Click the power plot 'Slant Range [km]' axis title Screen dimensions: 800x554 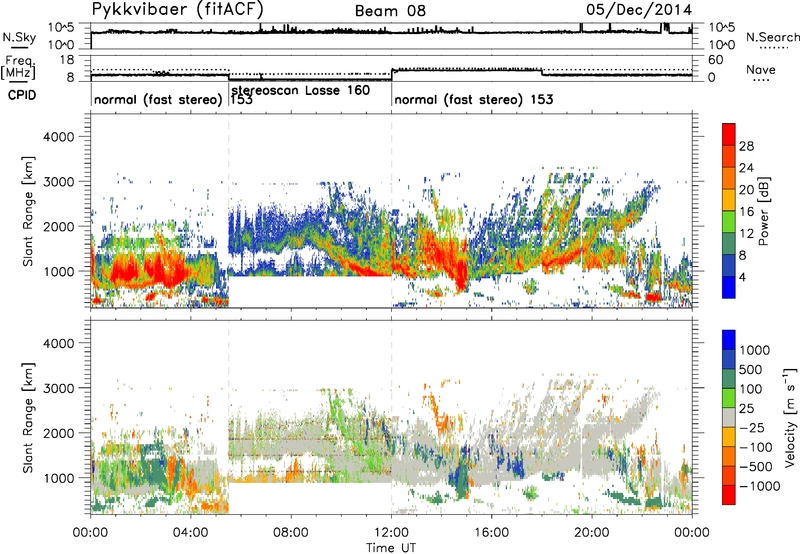(x=28, y=211)
